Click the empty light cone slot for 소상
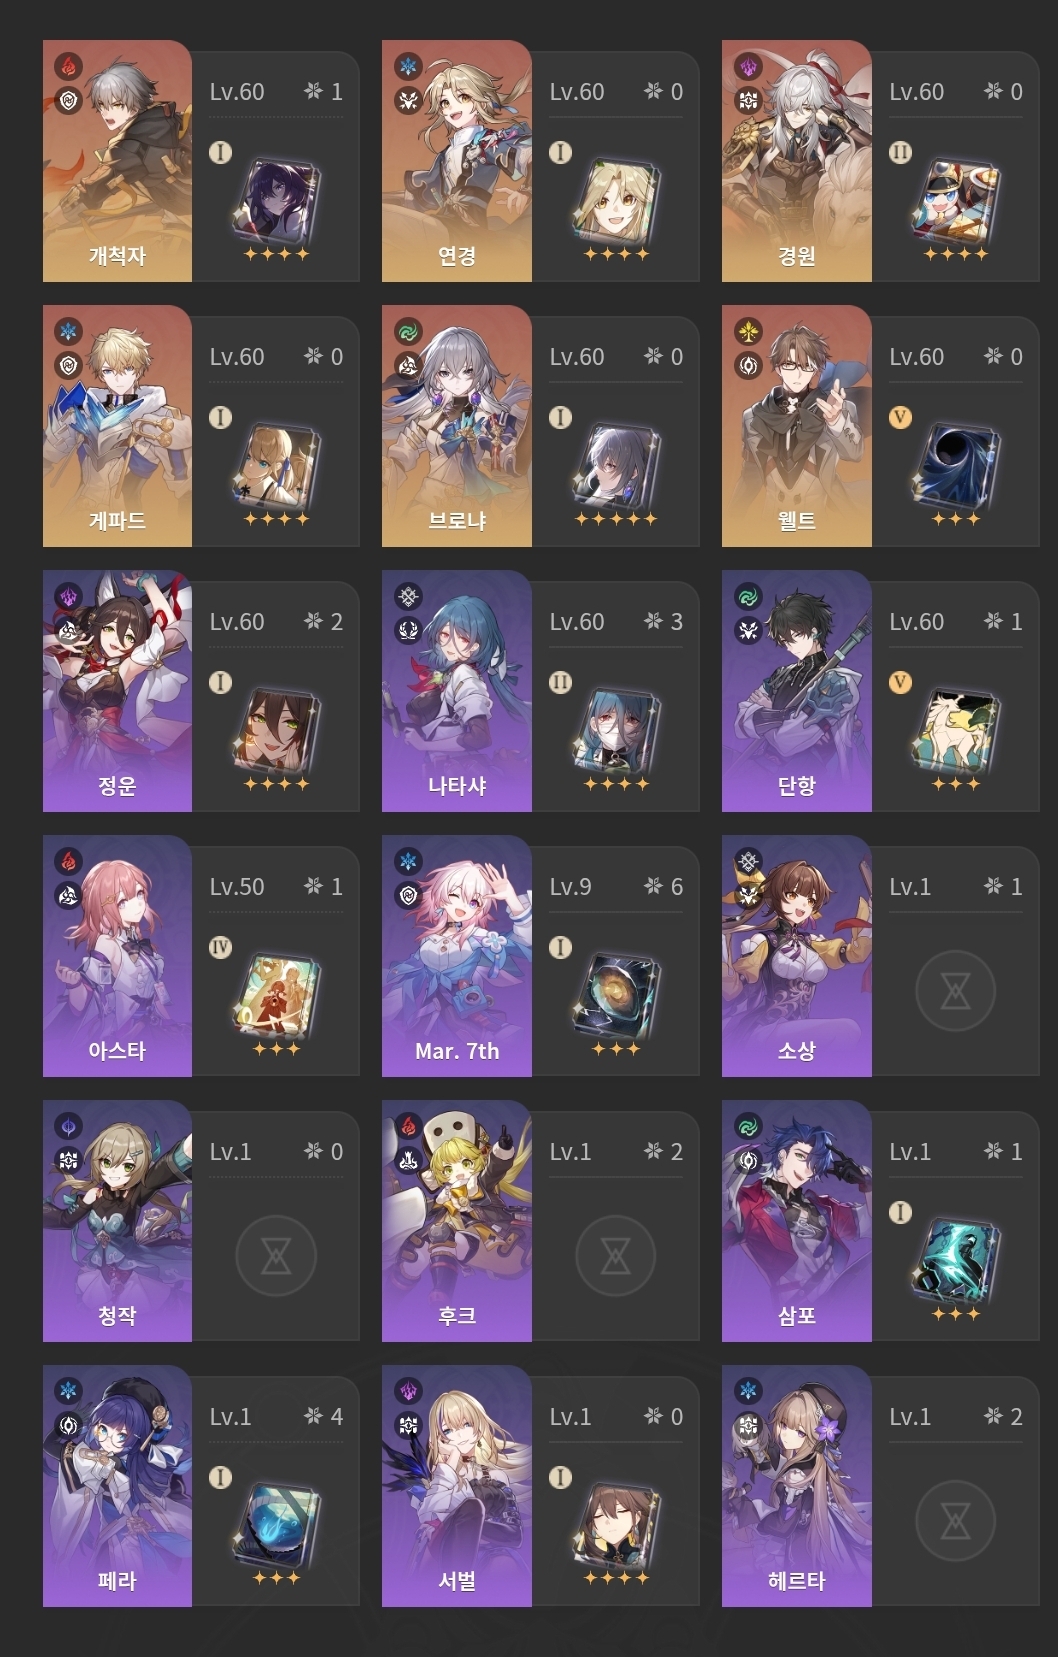The height and width of the screenshot is (1657, 1058). [955, 991]
